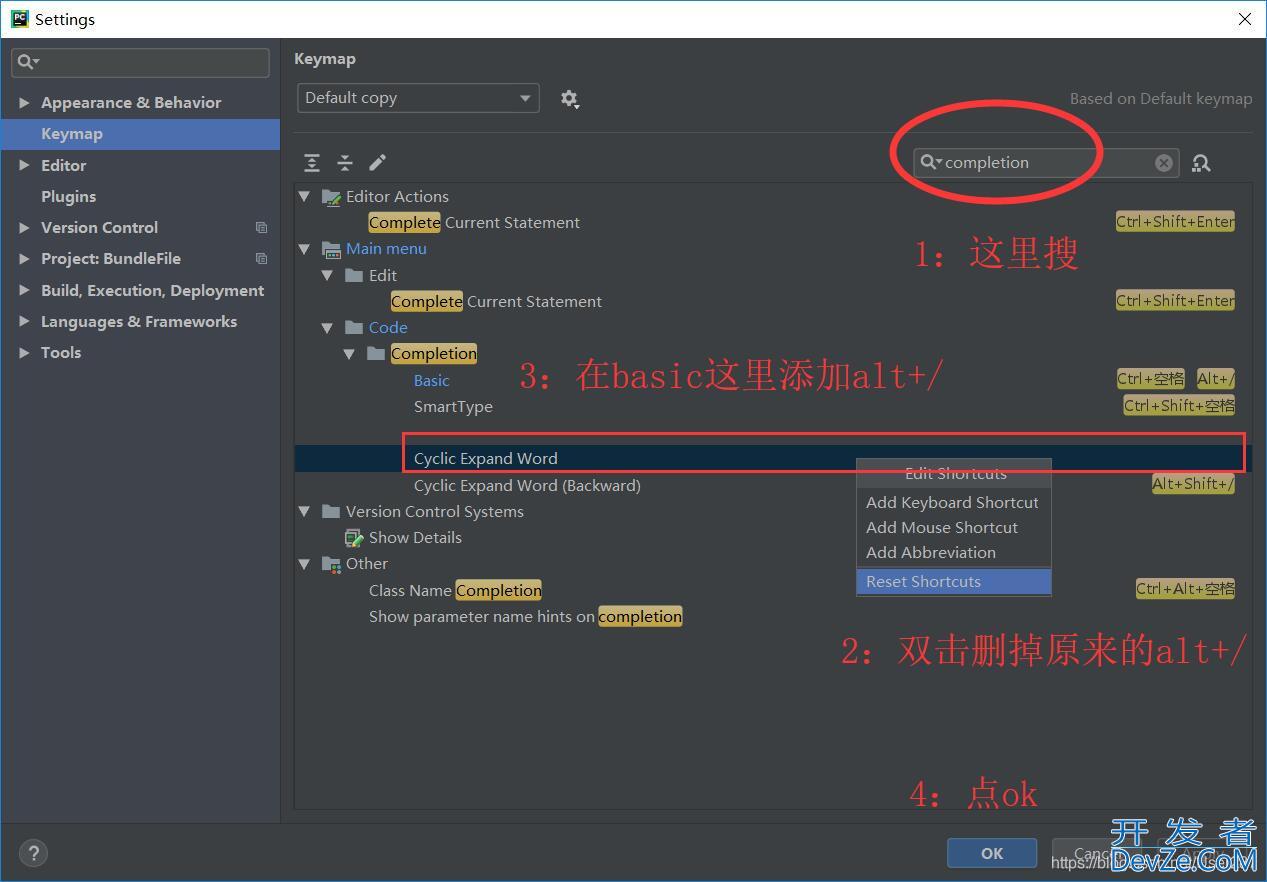1267x882 pixels.
Task: Clear the completion search text with the X icon
Action: [x=1163, y=163]
